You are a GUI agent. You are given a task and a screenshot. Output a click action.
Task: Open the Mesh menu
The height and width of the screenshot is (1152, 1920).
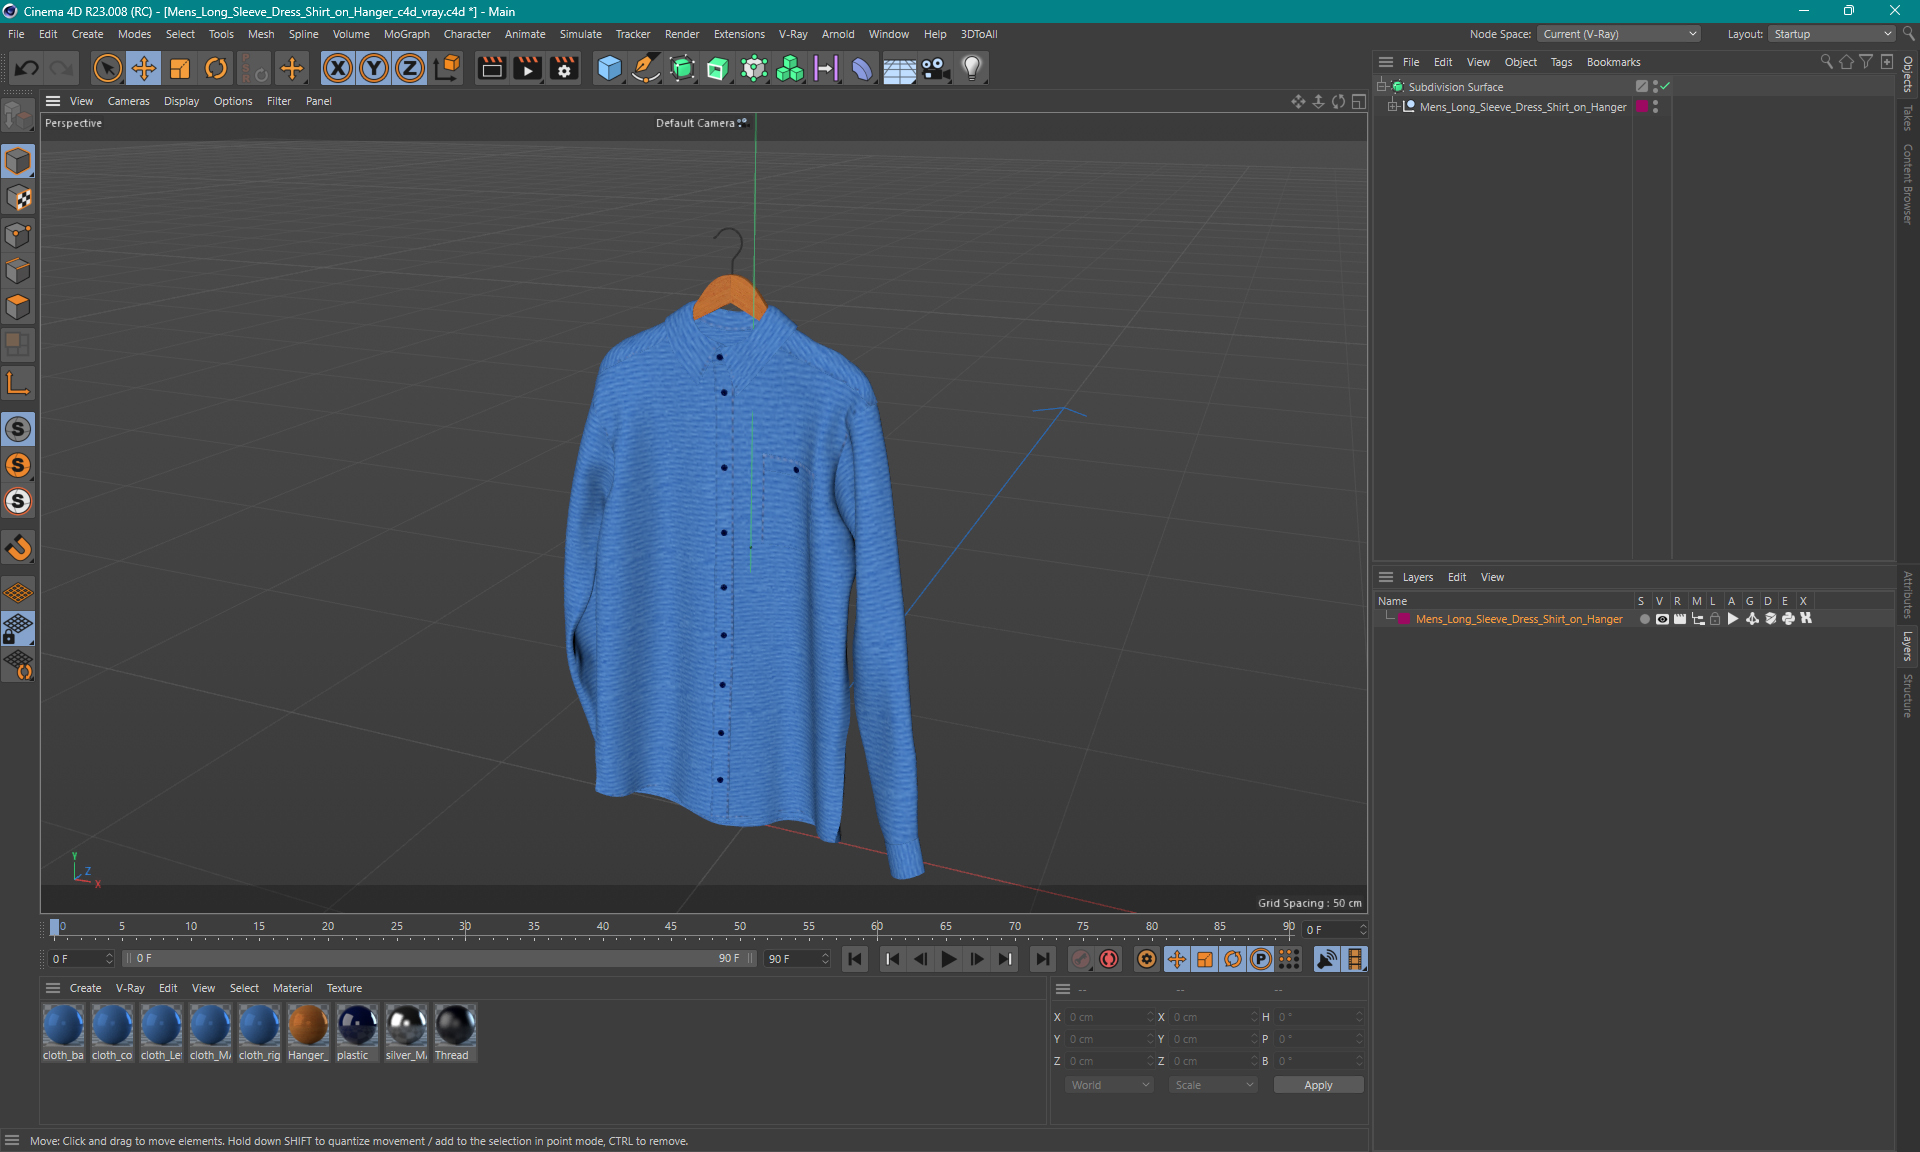click(261, 34)
